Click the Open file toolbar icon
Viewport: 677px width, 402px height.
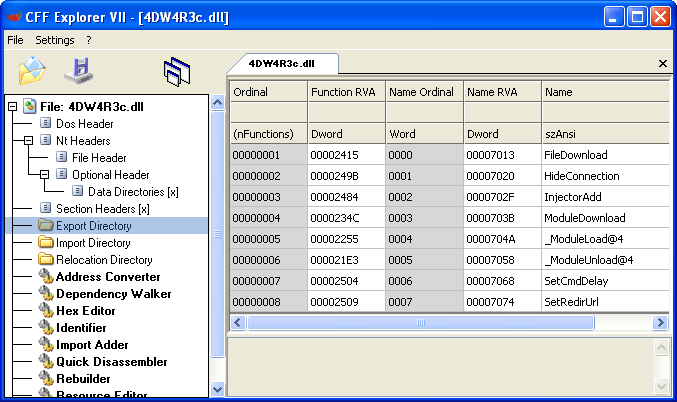[32, 71]
